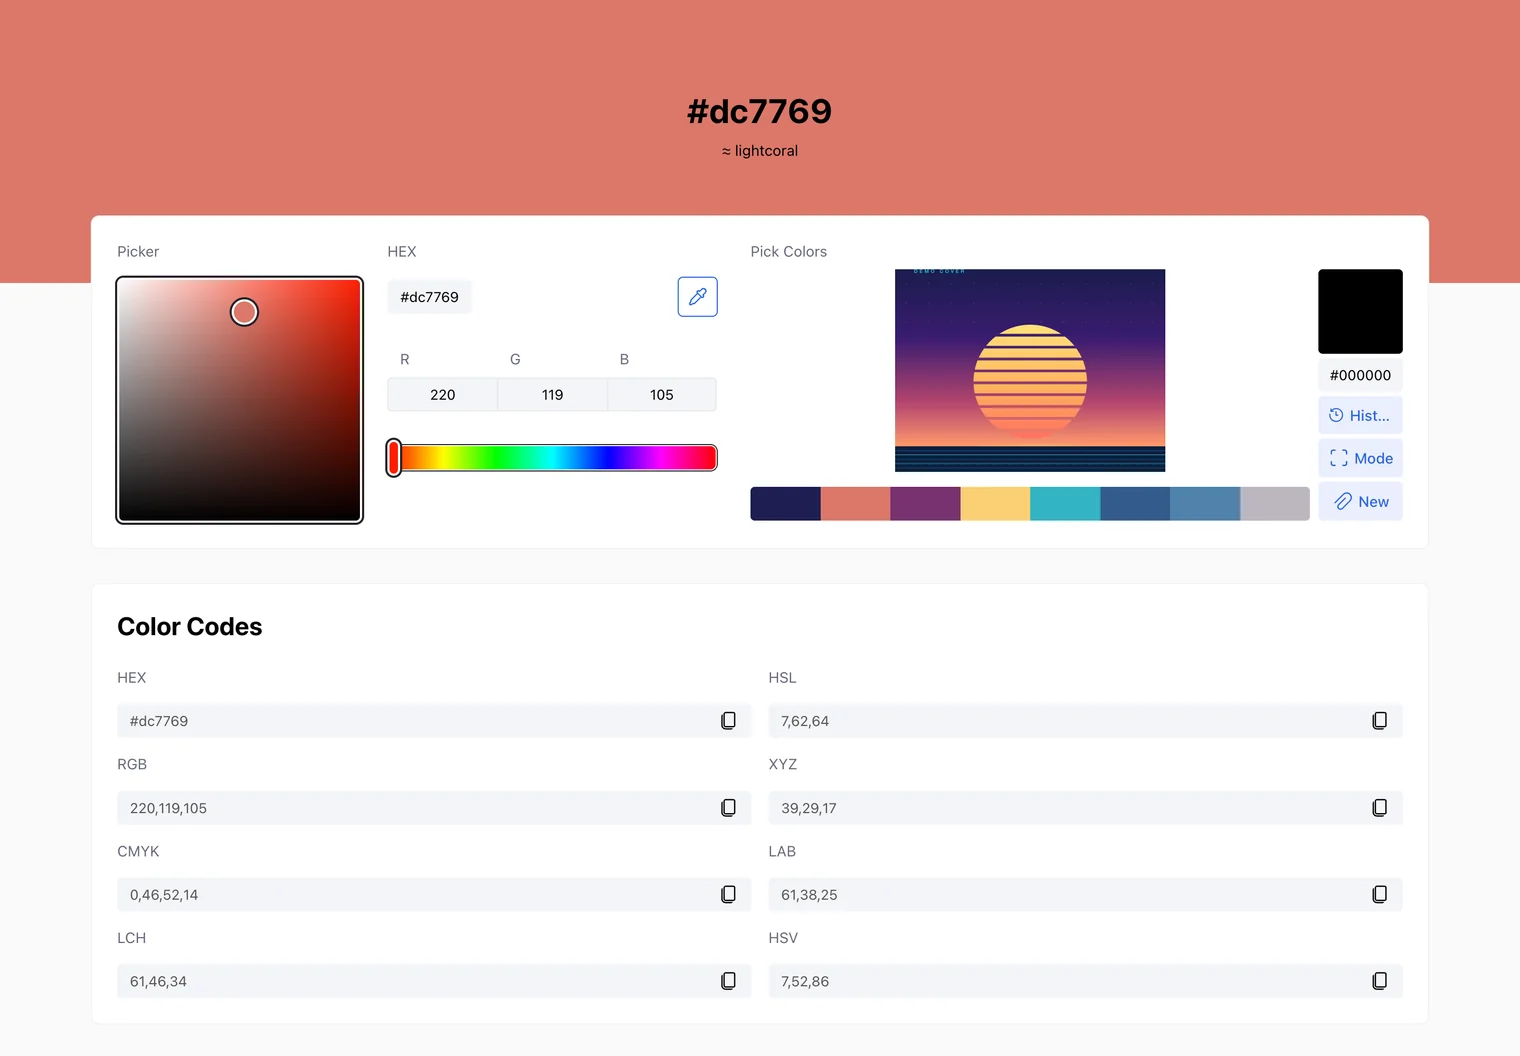This screenshot has height=1056, width=1520.
Task: Click the Color Codes heading
Action: pyautogui.click(x=190, y=627)
